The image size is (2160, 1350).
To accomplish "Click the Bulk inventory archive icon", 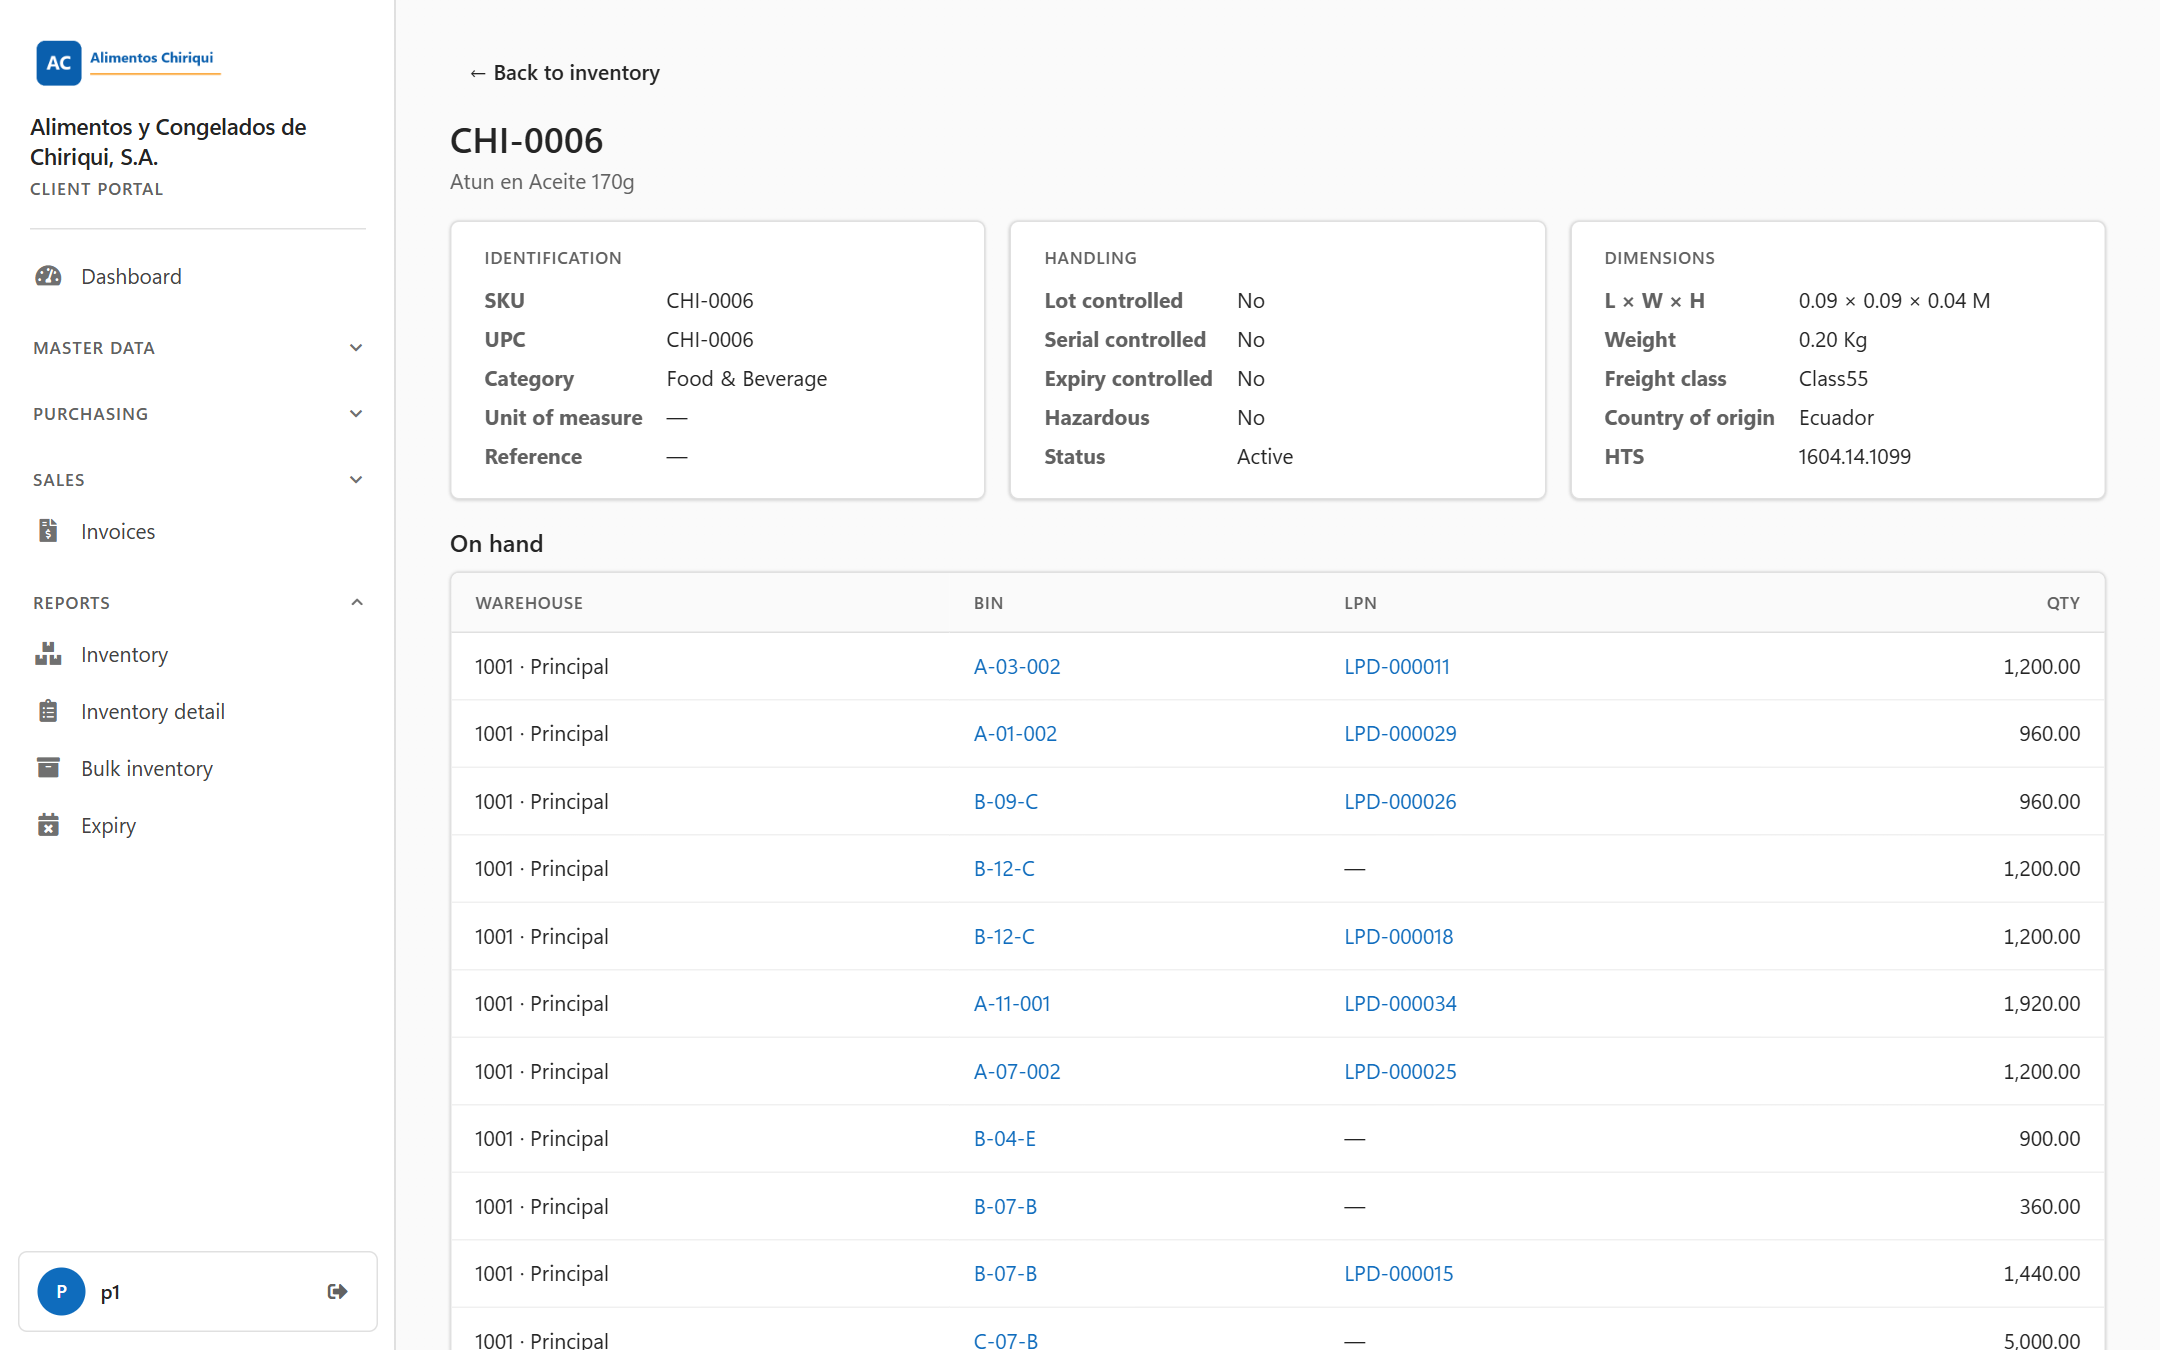I will coord(48,768).
